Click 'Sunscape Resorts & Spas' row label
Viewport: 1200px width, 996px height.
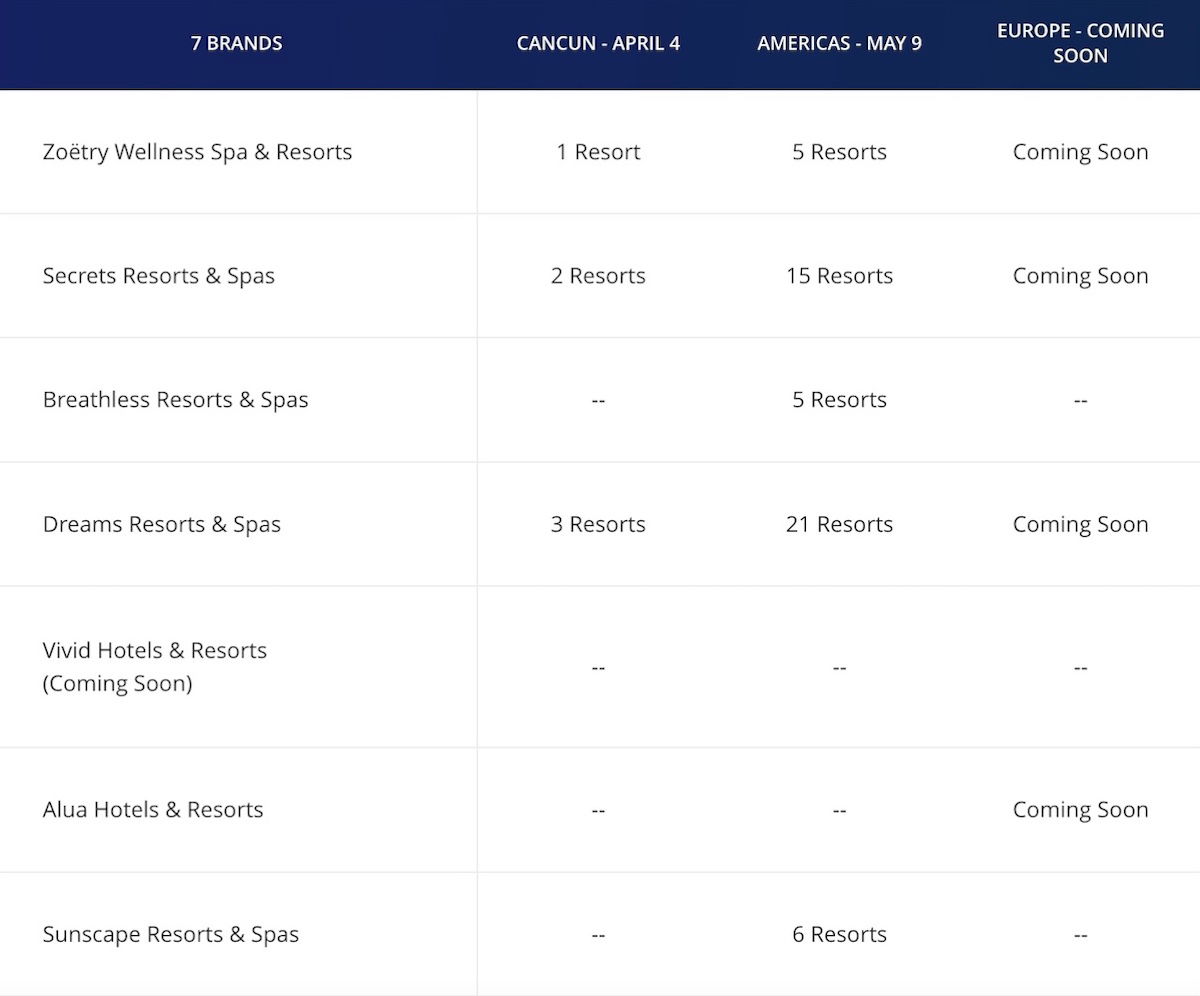[171, 934]
